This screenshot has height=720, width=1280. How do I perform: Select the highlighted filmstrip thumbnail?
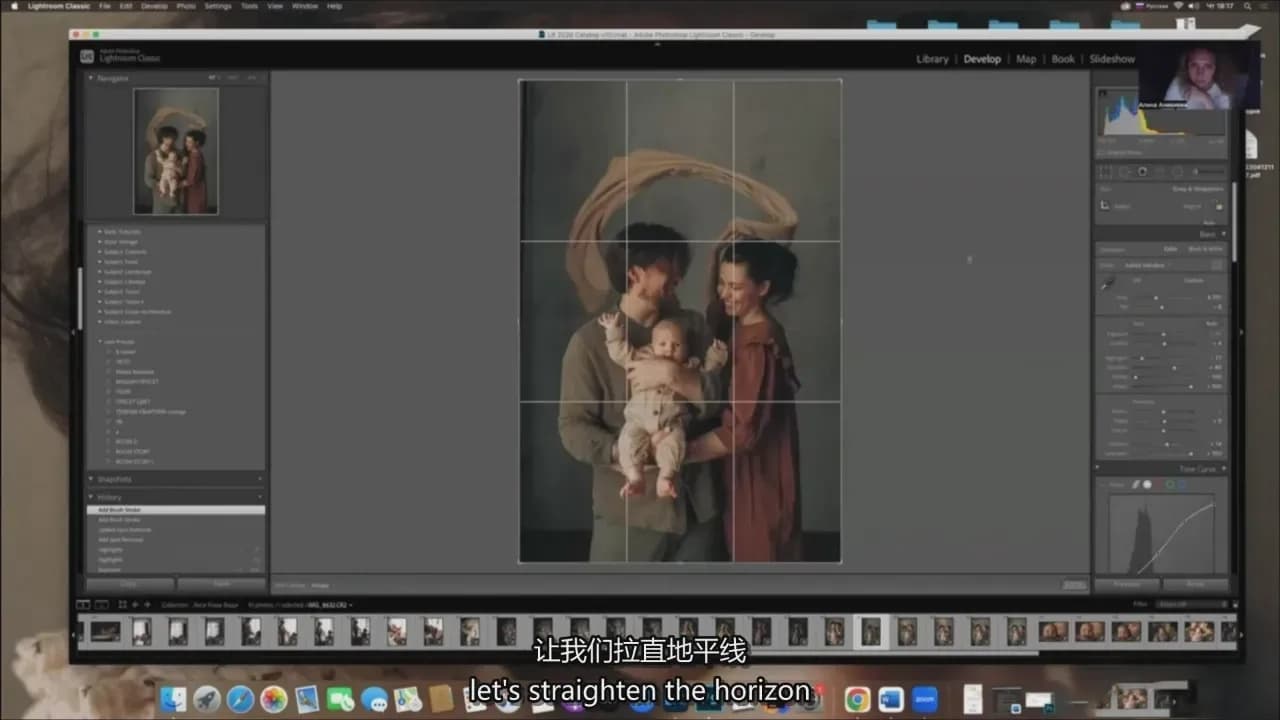click(x=871, y=631)
